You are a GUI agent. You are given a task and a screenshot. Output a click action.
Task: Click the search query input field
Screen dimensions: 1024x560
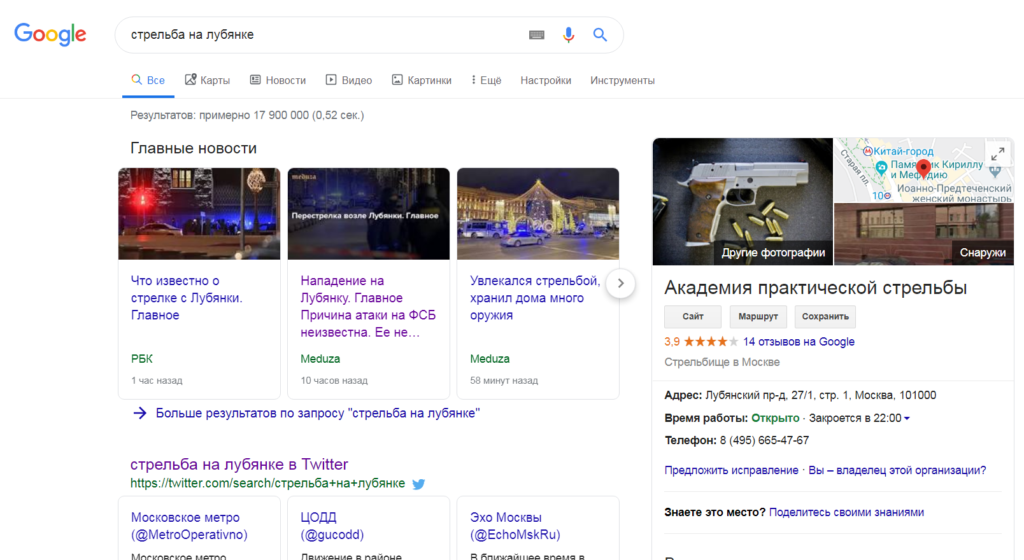[x=320, y=35]
